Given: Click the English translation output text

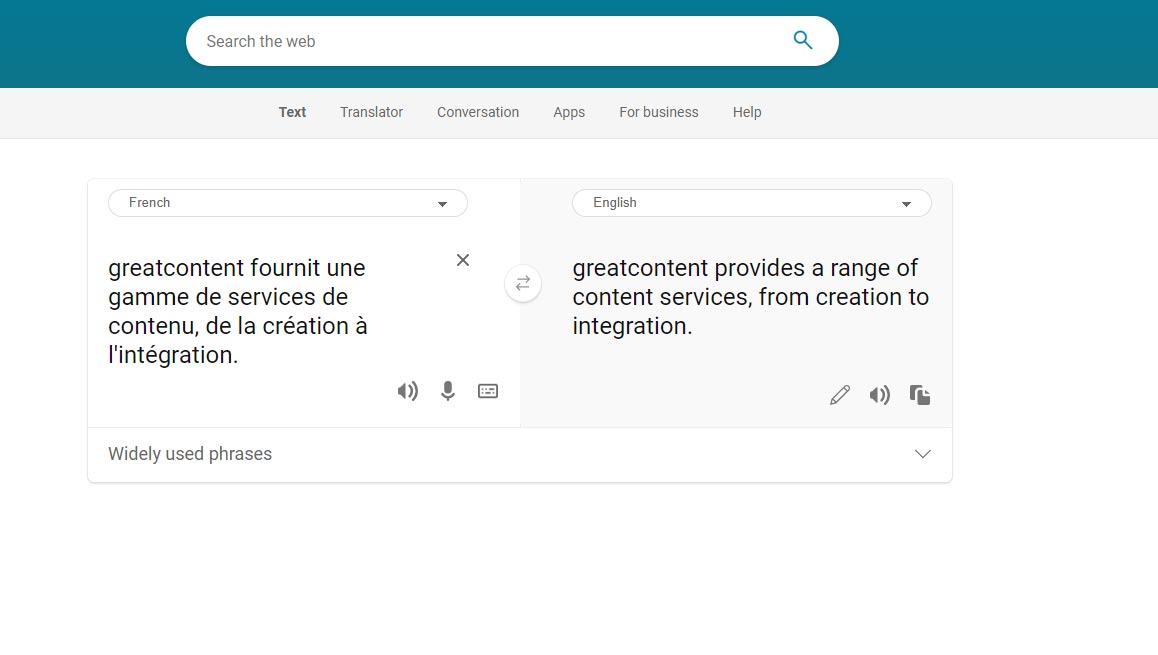Looking at the screenshot, I should pyautogui.click(x=750, y=297).
